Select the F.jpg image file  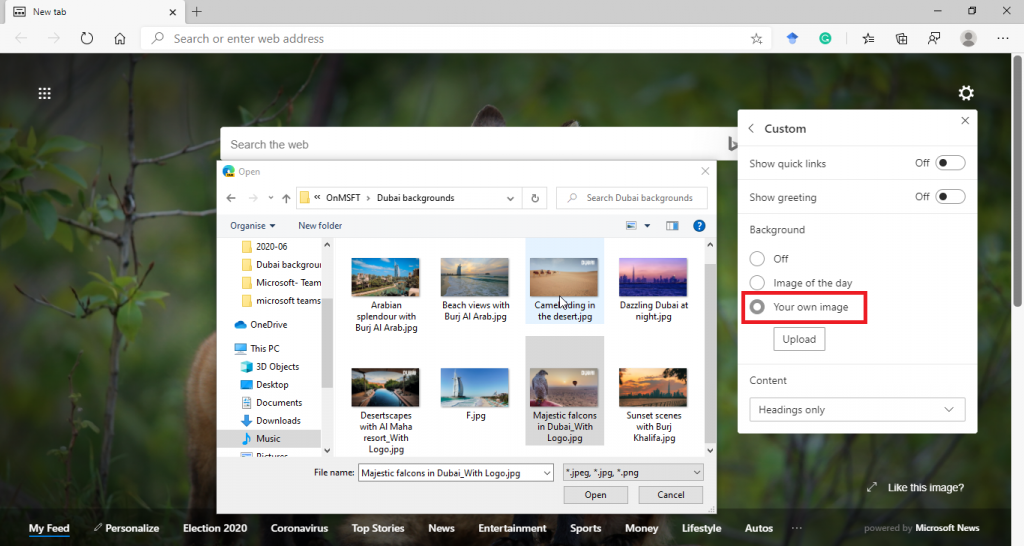click(475, 394)
